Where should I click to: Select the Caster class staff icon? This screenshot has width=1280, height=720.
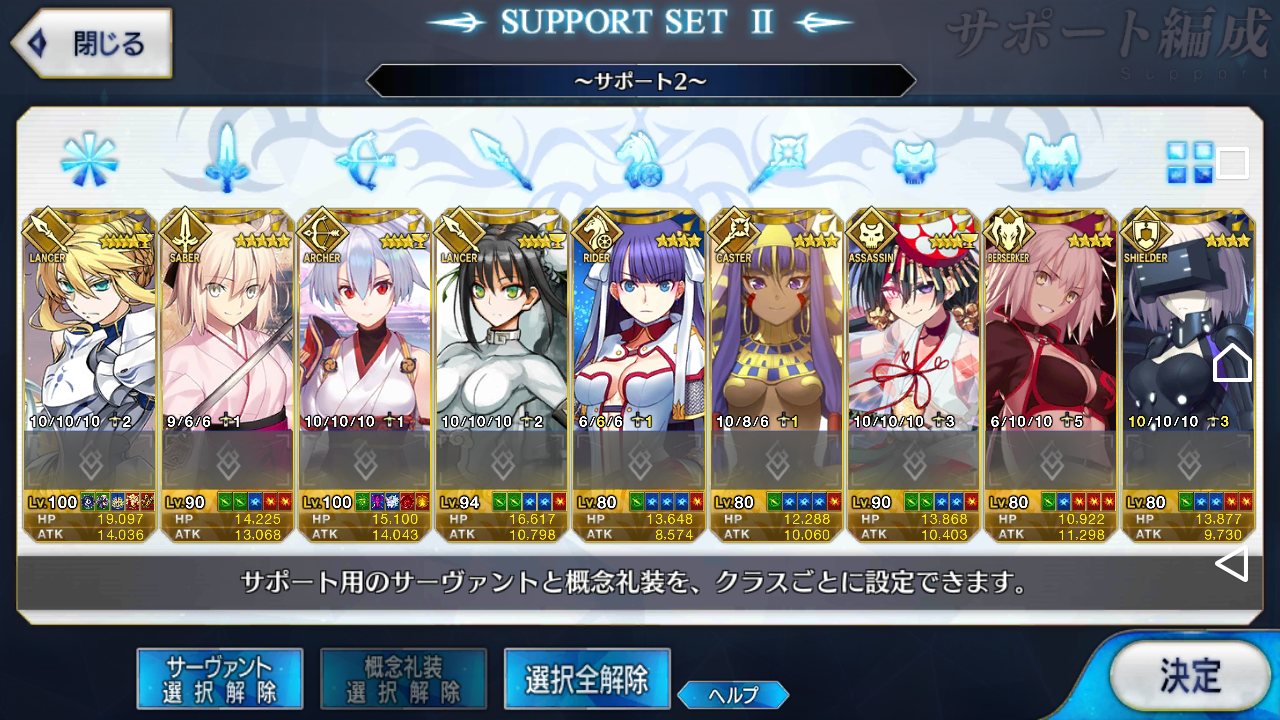[776, 159]
